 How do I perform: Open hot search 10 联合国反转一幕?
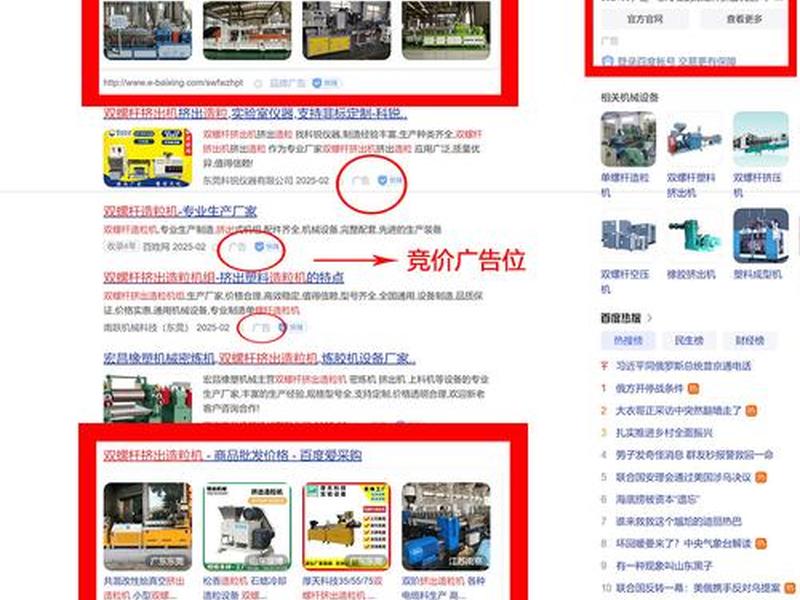[698, 588]
